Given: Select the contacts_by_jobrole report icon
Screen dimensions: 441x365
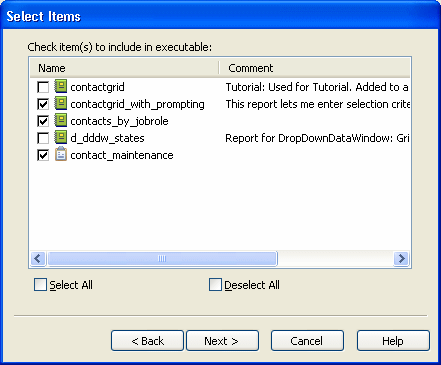Looking at the screenshot, I should click(x=61, y=120).
